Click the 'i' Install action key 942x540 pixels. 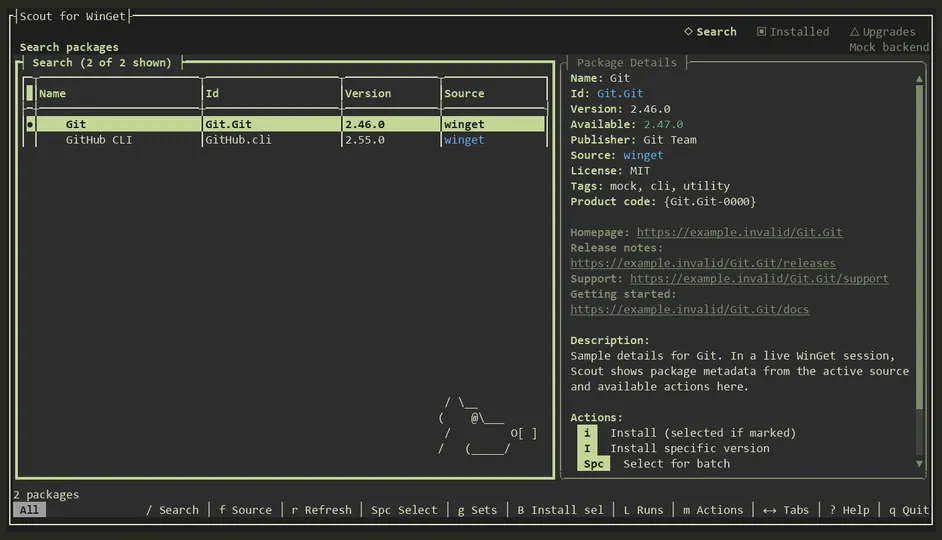tap(587, 433)
